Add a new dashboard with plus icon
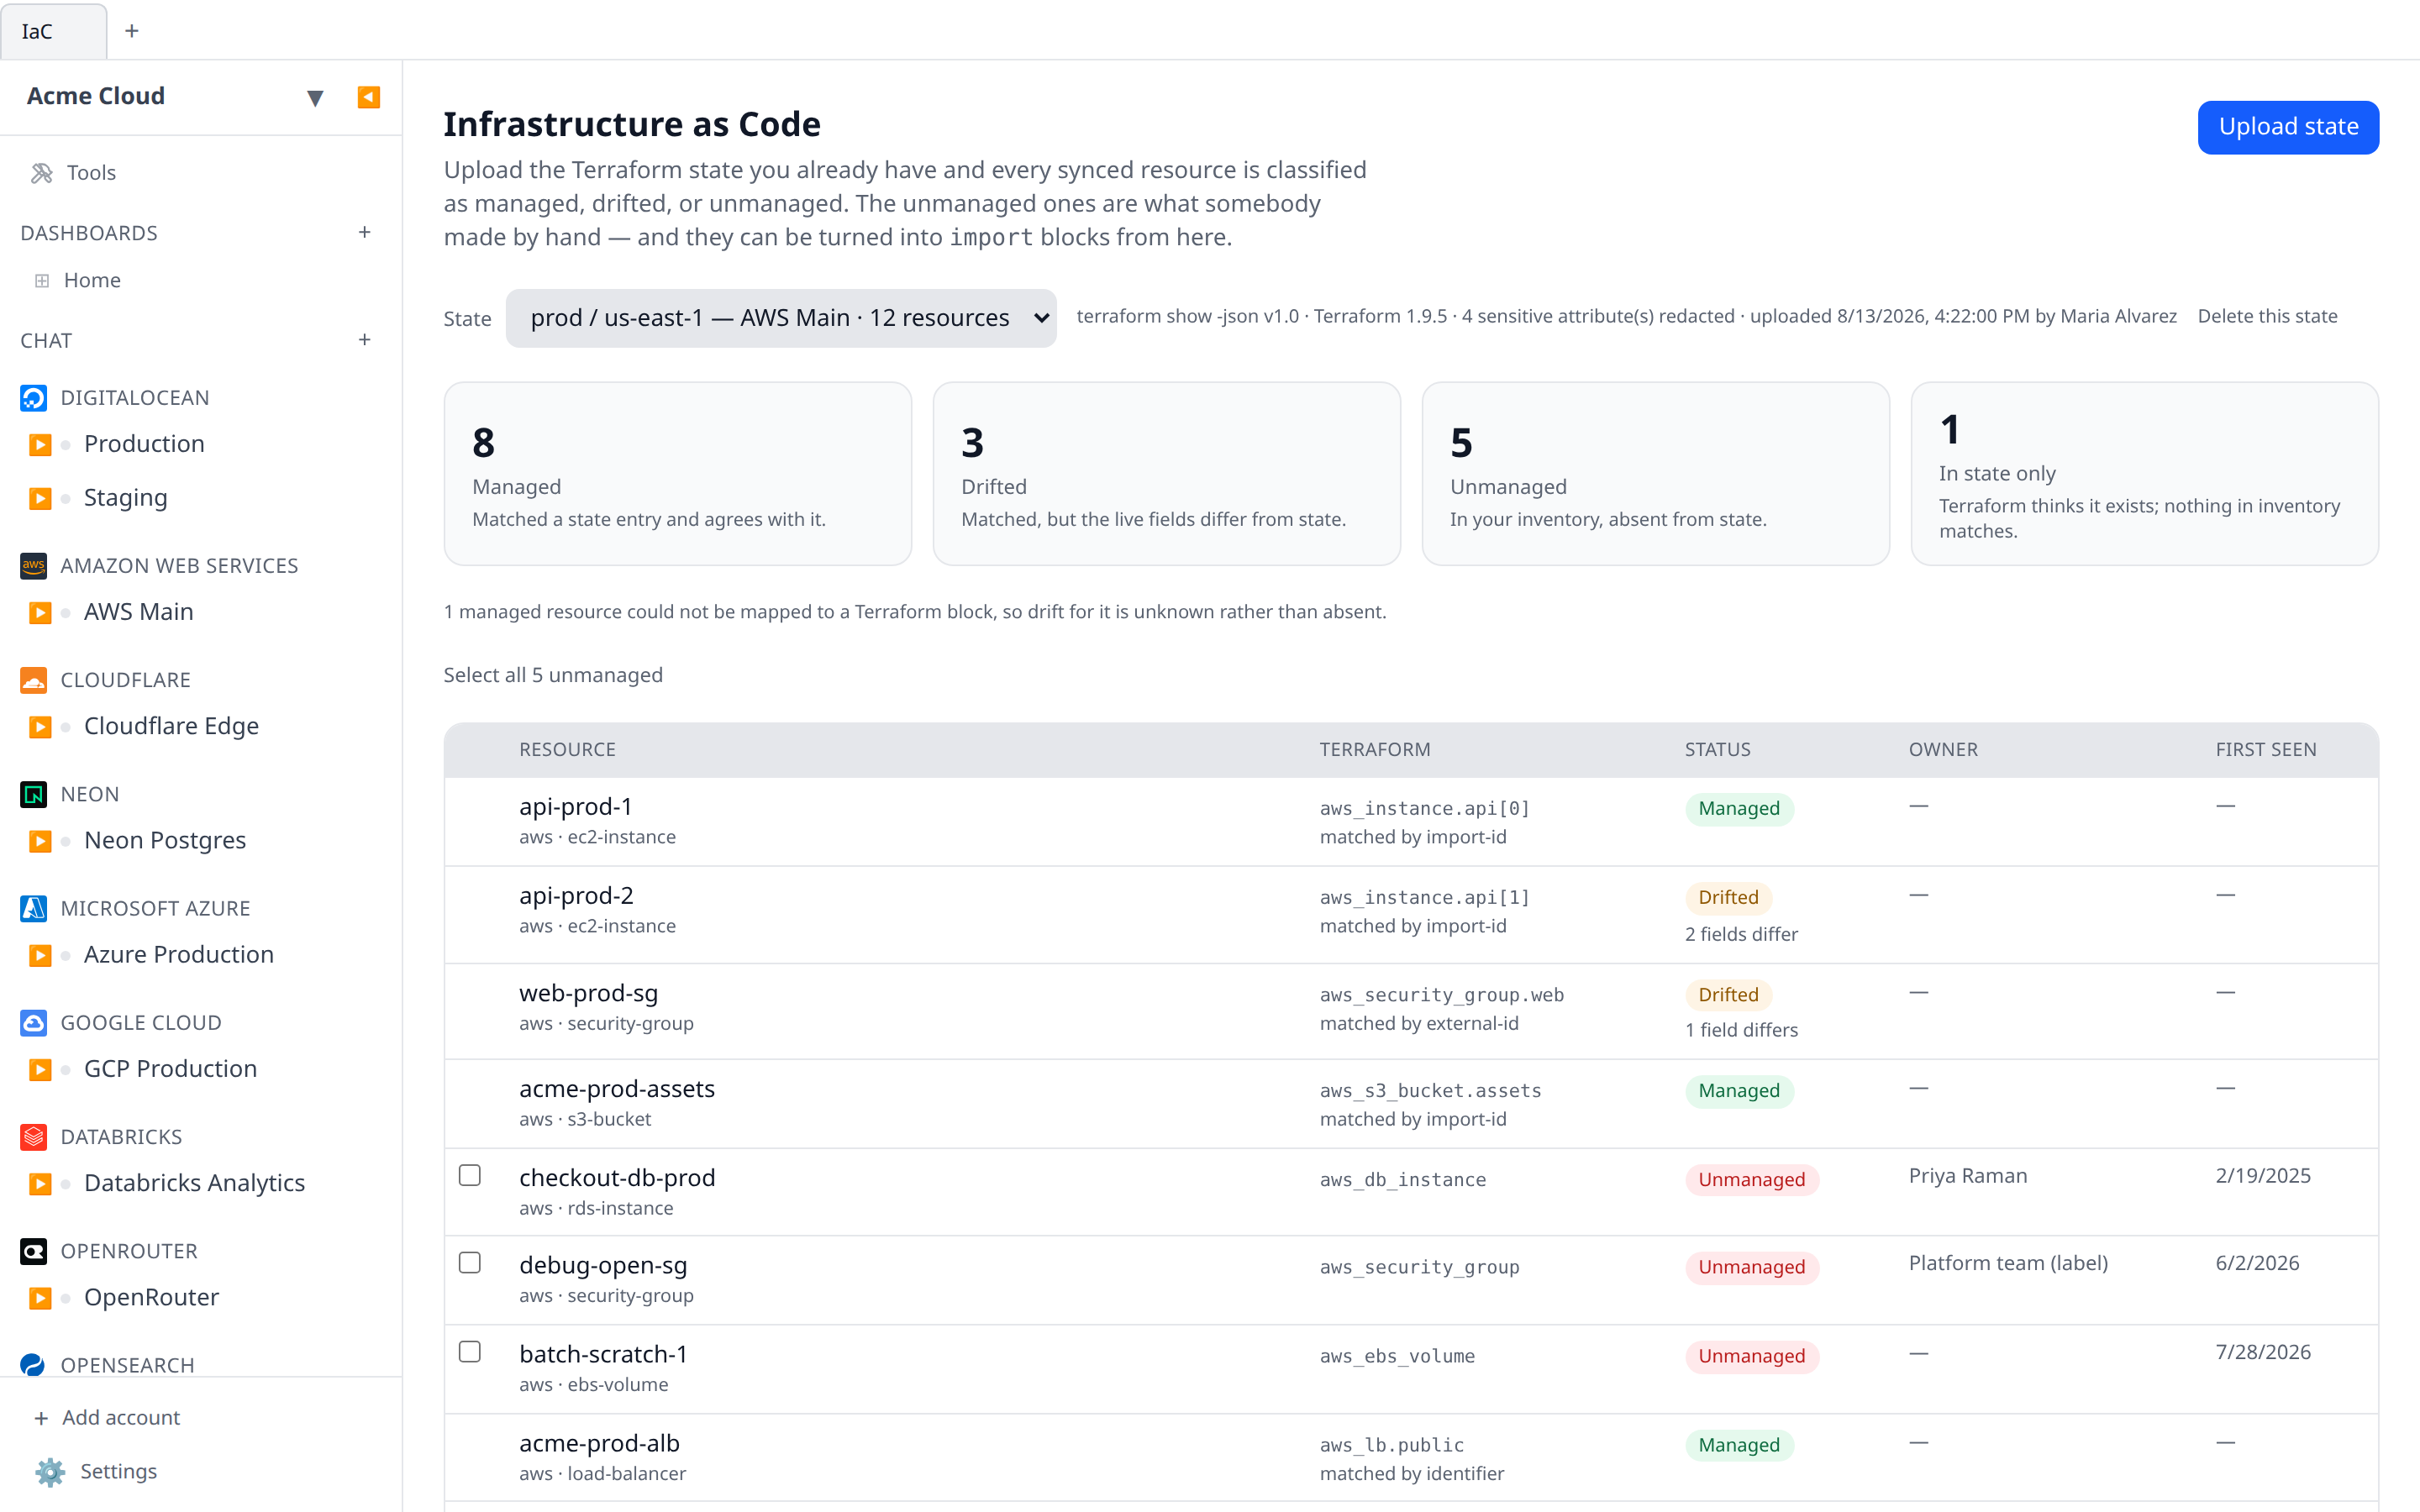 [x=365, y=232]
